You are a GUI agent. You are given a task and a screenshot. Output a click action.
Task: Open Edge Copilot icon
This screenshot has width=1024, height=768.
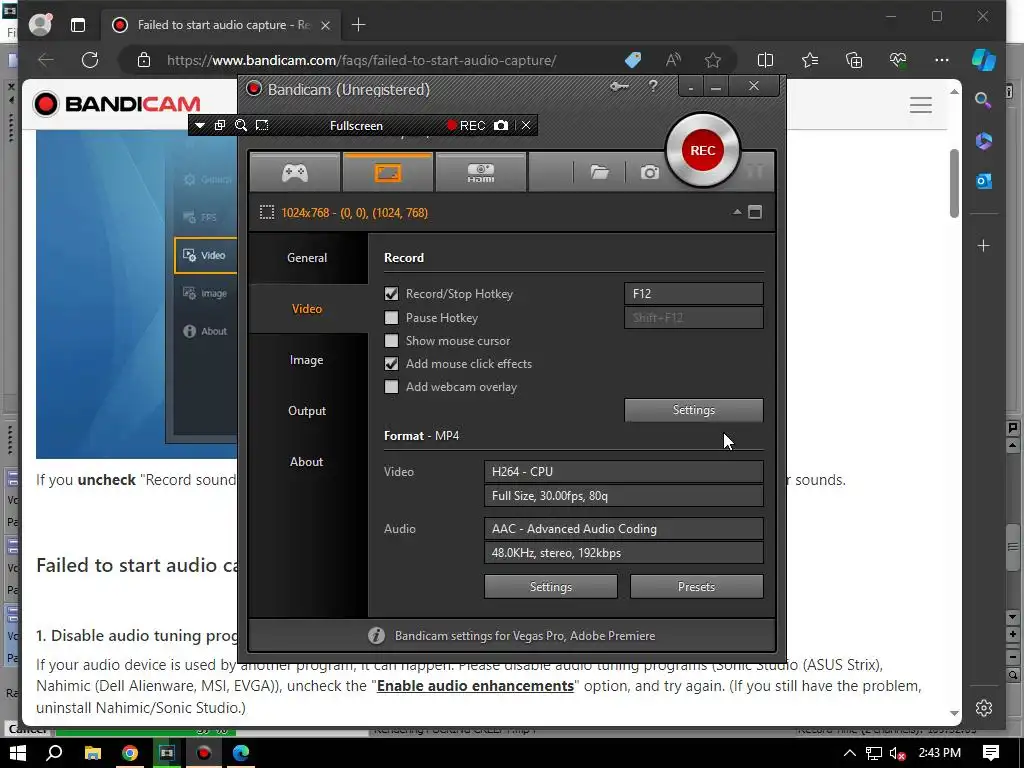click(x=983, y=59)
